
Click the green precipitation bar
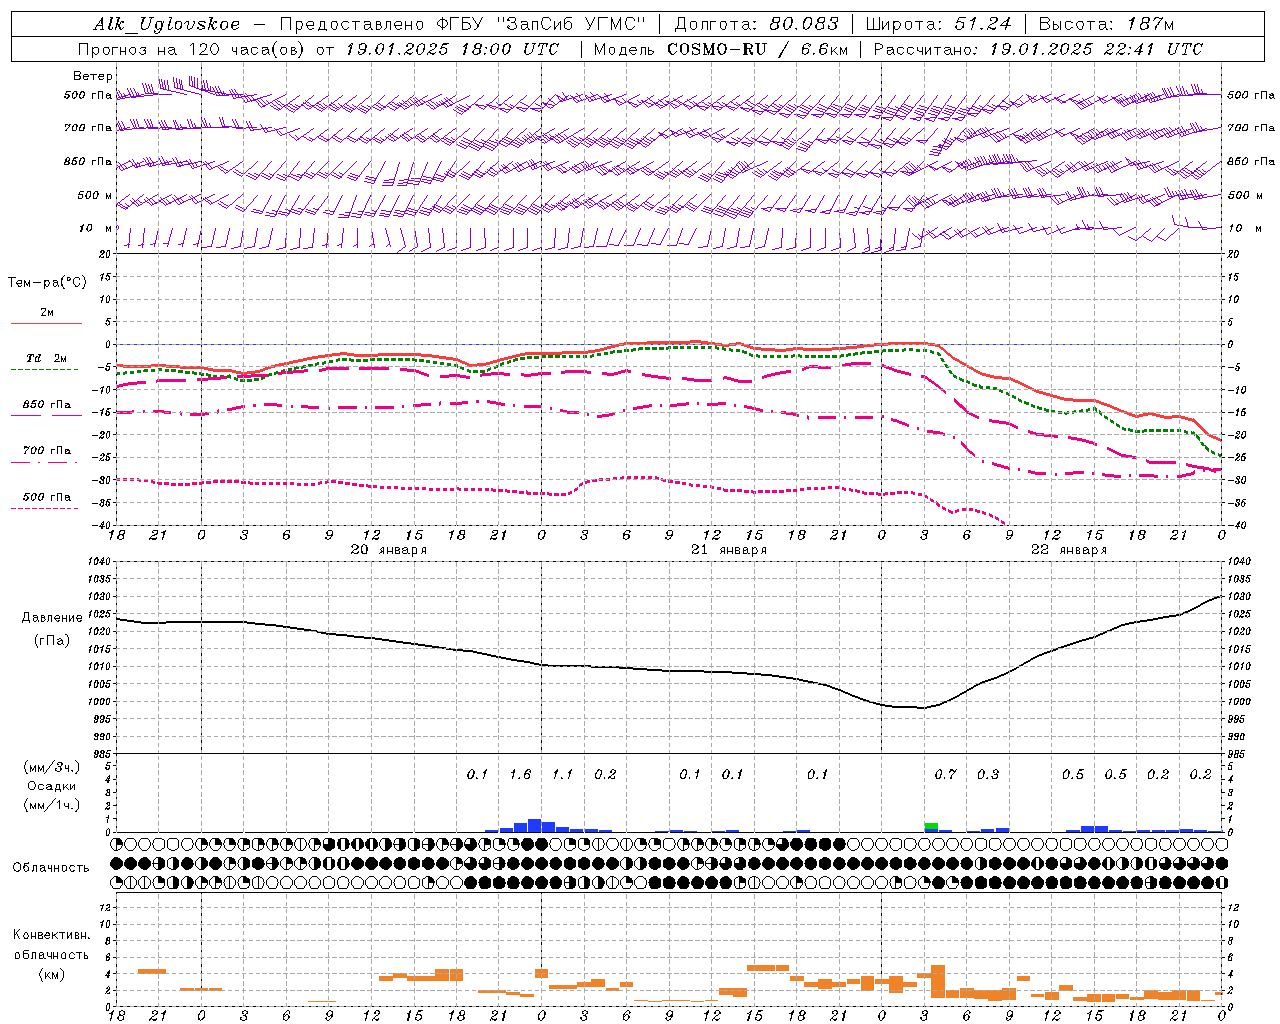931,826
